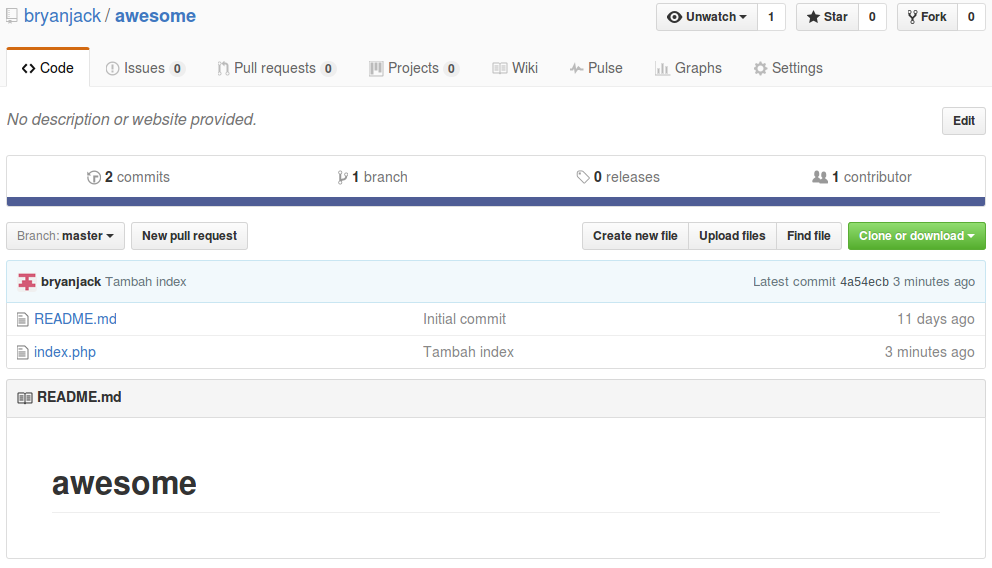Click the Pull requests icon in tabs
The image size is (992, 568).
[x=223, y=68]
